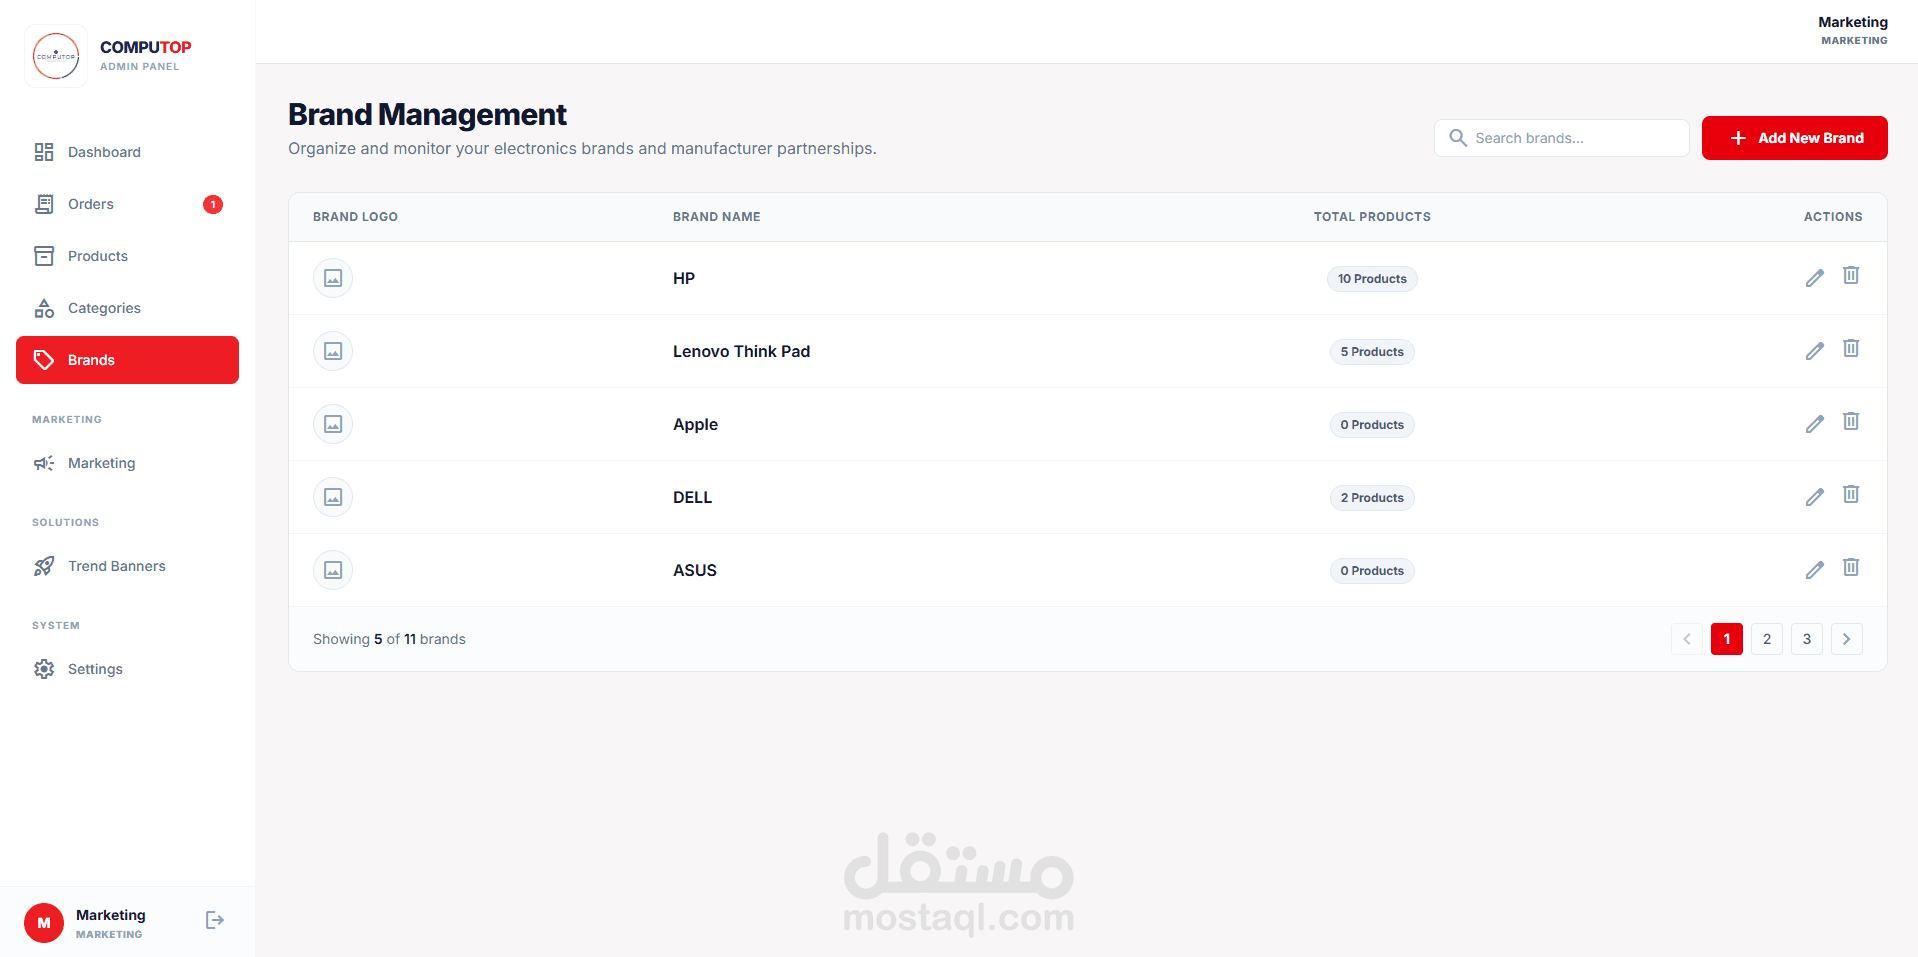The height and width of the screenshot is (957, 1918).
Task: Click the red M avatar circle
Action: [44, 923]
